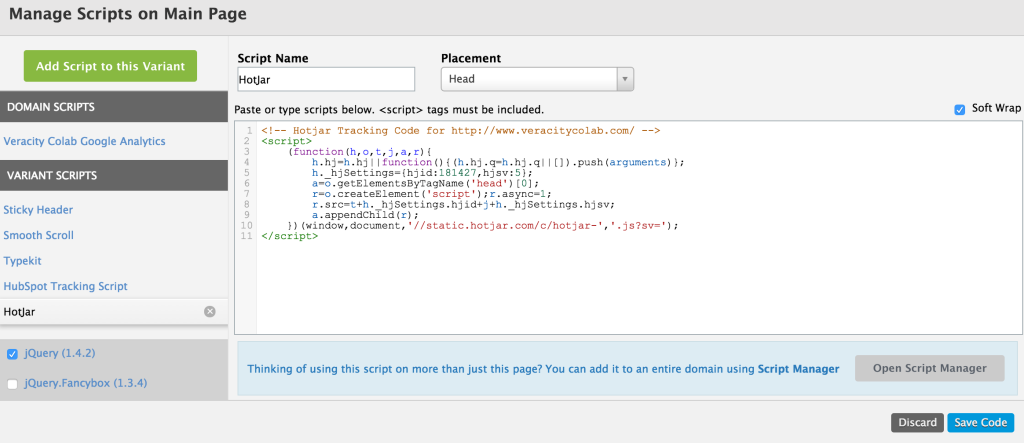The height and width of the screenshot is (443, 1024).
Task: Select Sticky Header variant script
Action: (38, 209)
